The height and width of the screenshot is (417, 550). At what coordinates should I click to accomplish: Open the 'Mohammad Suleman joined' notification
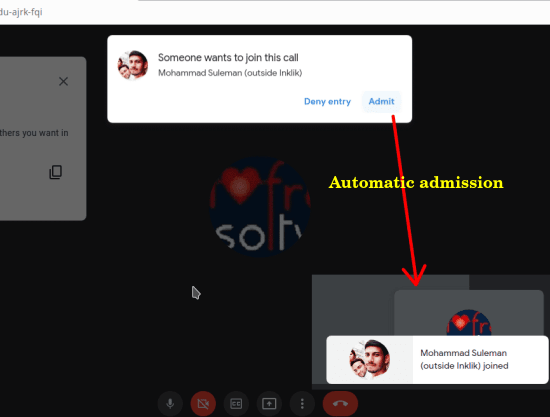(437, 359)
